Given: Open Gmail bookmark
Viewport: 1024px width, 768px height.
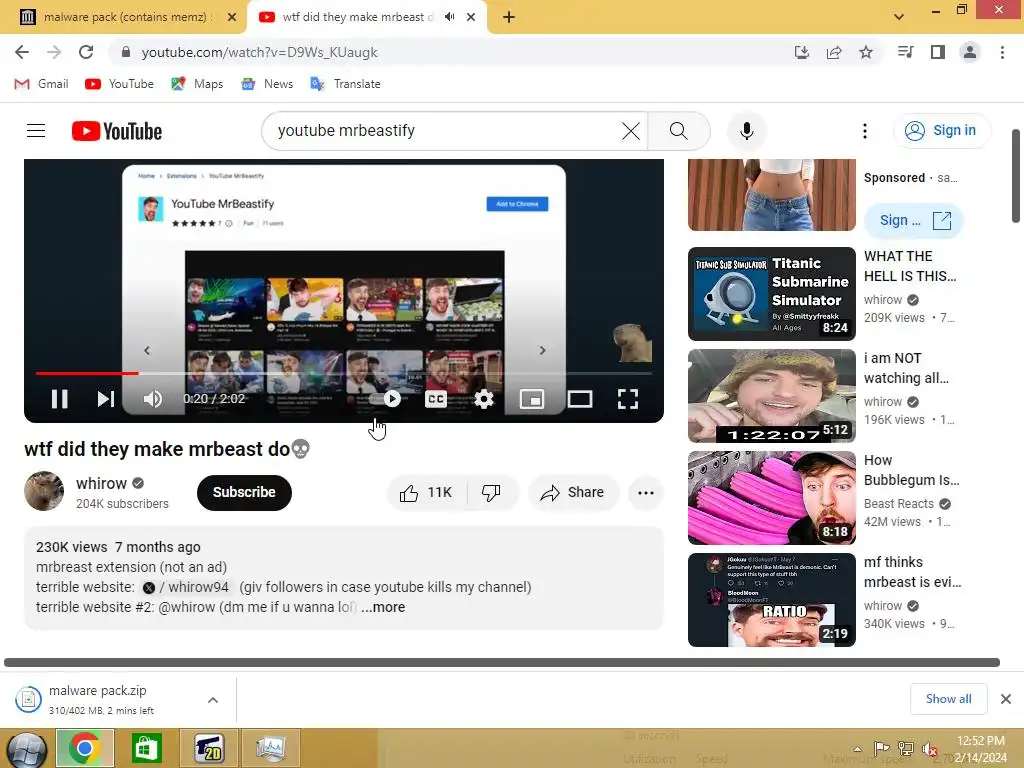Looking at the screenshot, I should [x=41, y=84].
